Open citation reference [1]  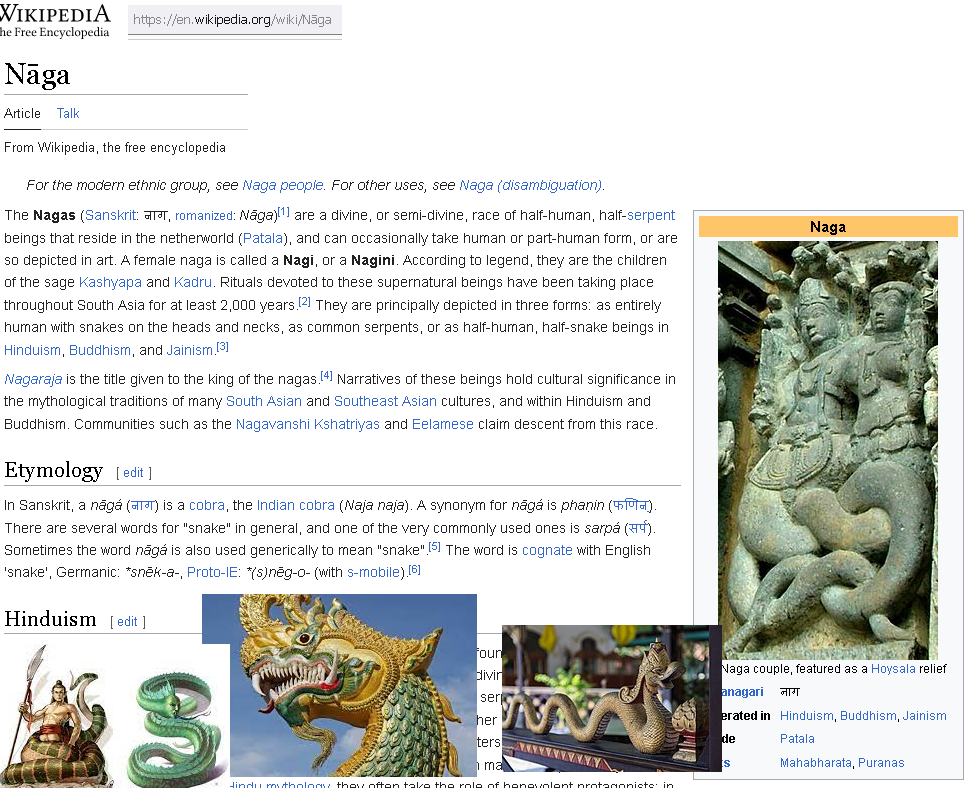(283, 212)
